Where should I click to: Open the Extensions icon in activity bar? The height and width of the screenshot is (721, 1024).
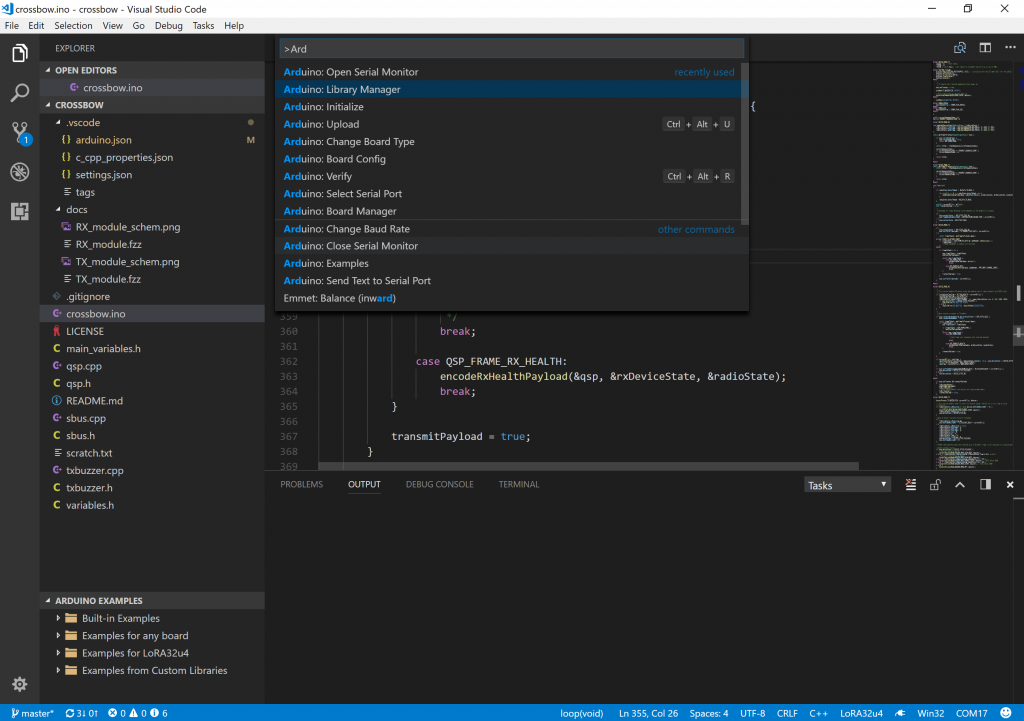coord(20,211)
